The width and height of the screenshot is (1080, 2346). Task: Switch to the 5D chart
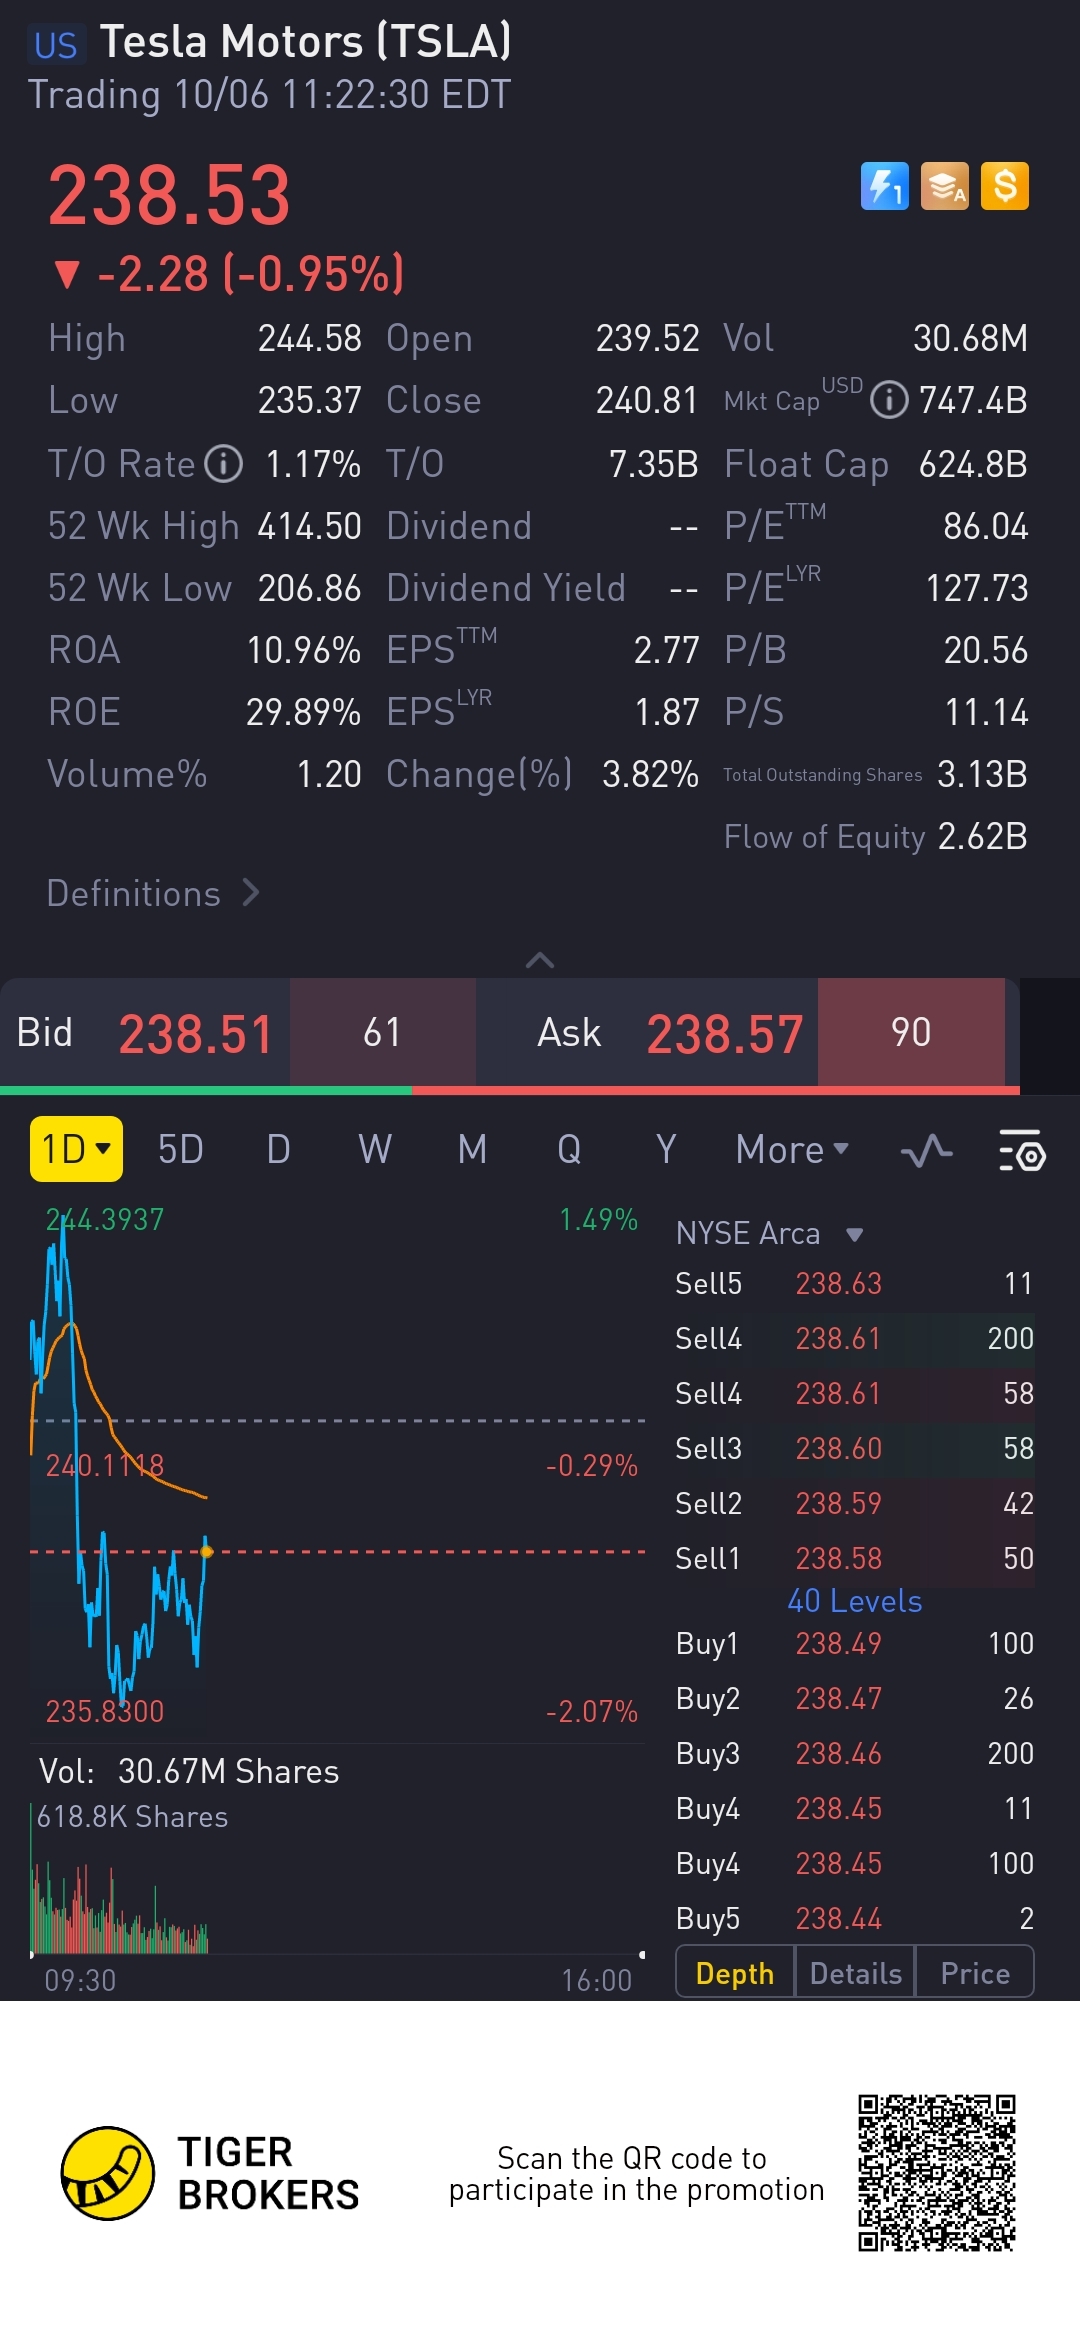click(x=181, y=1150)
